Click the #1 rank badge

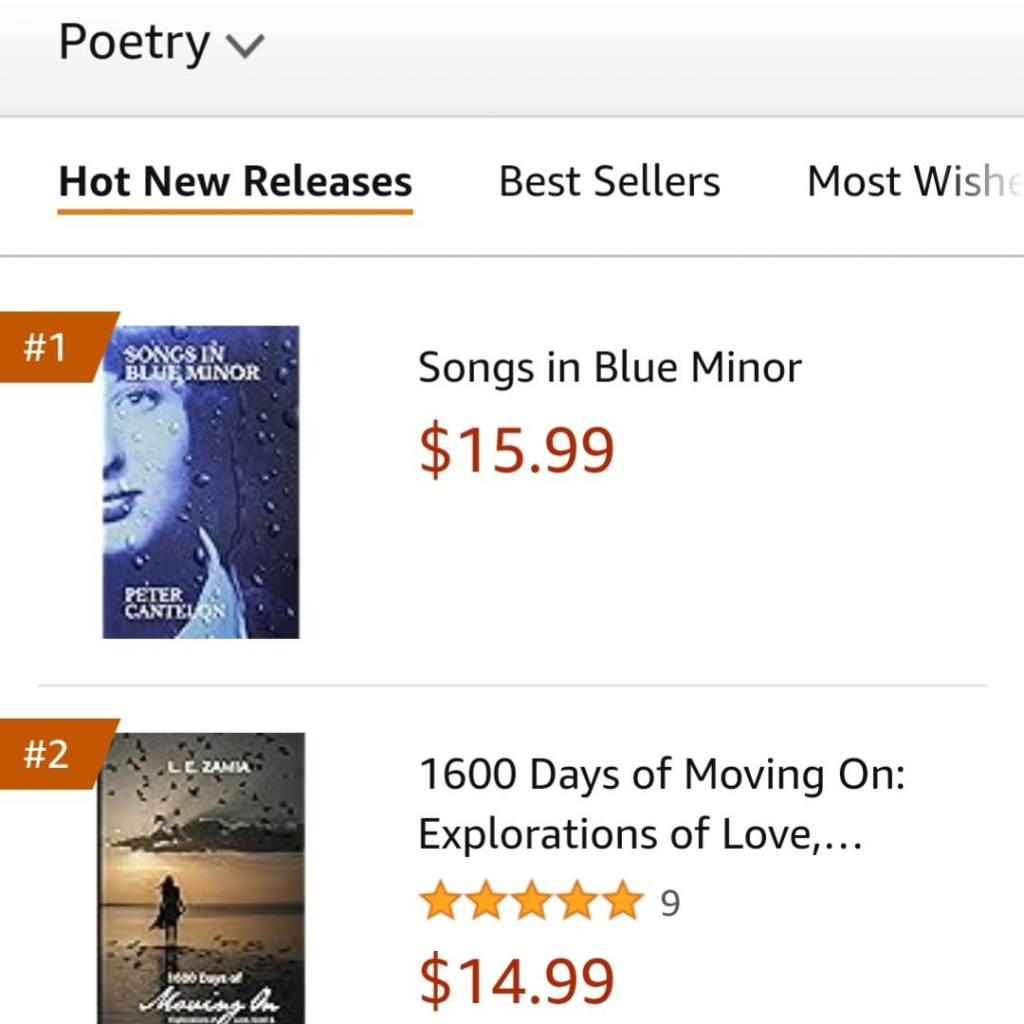46,348
